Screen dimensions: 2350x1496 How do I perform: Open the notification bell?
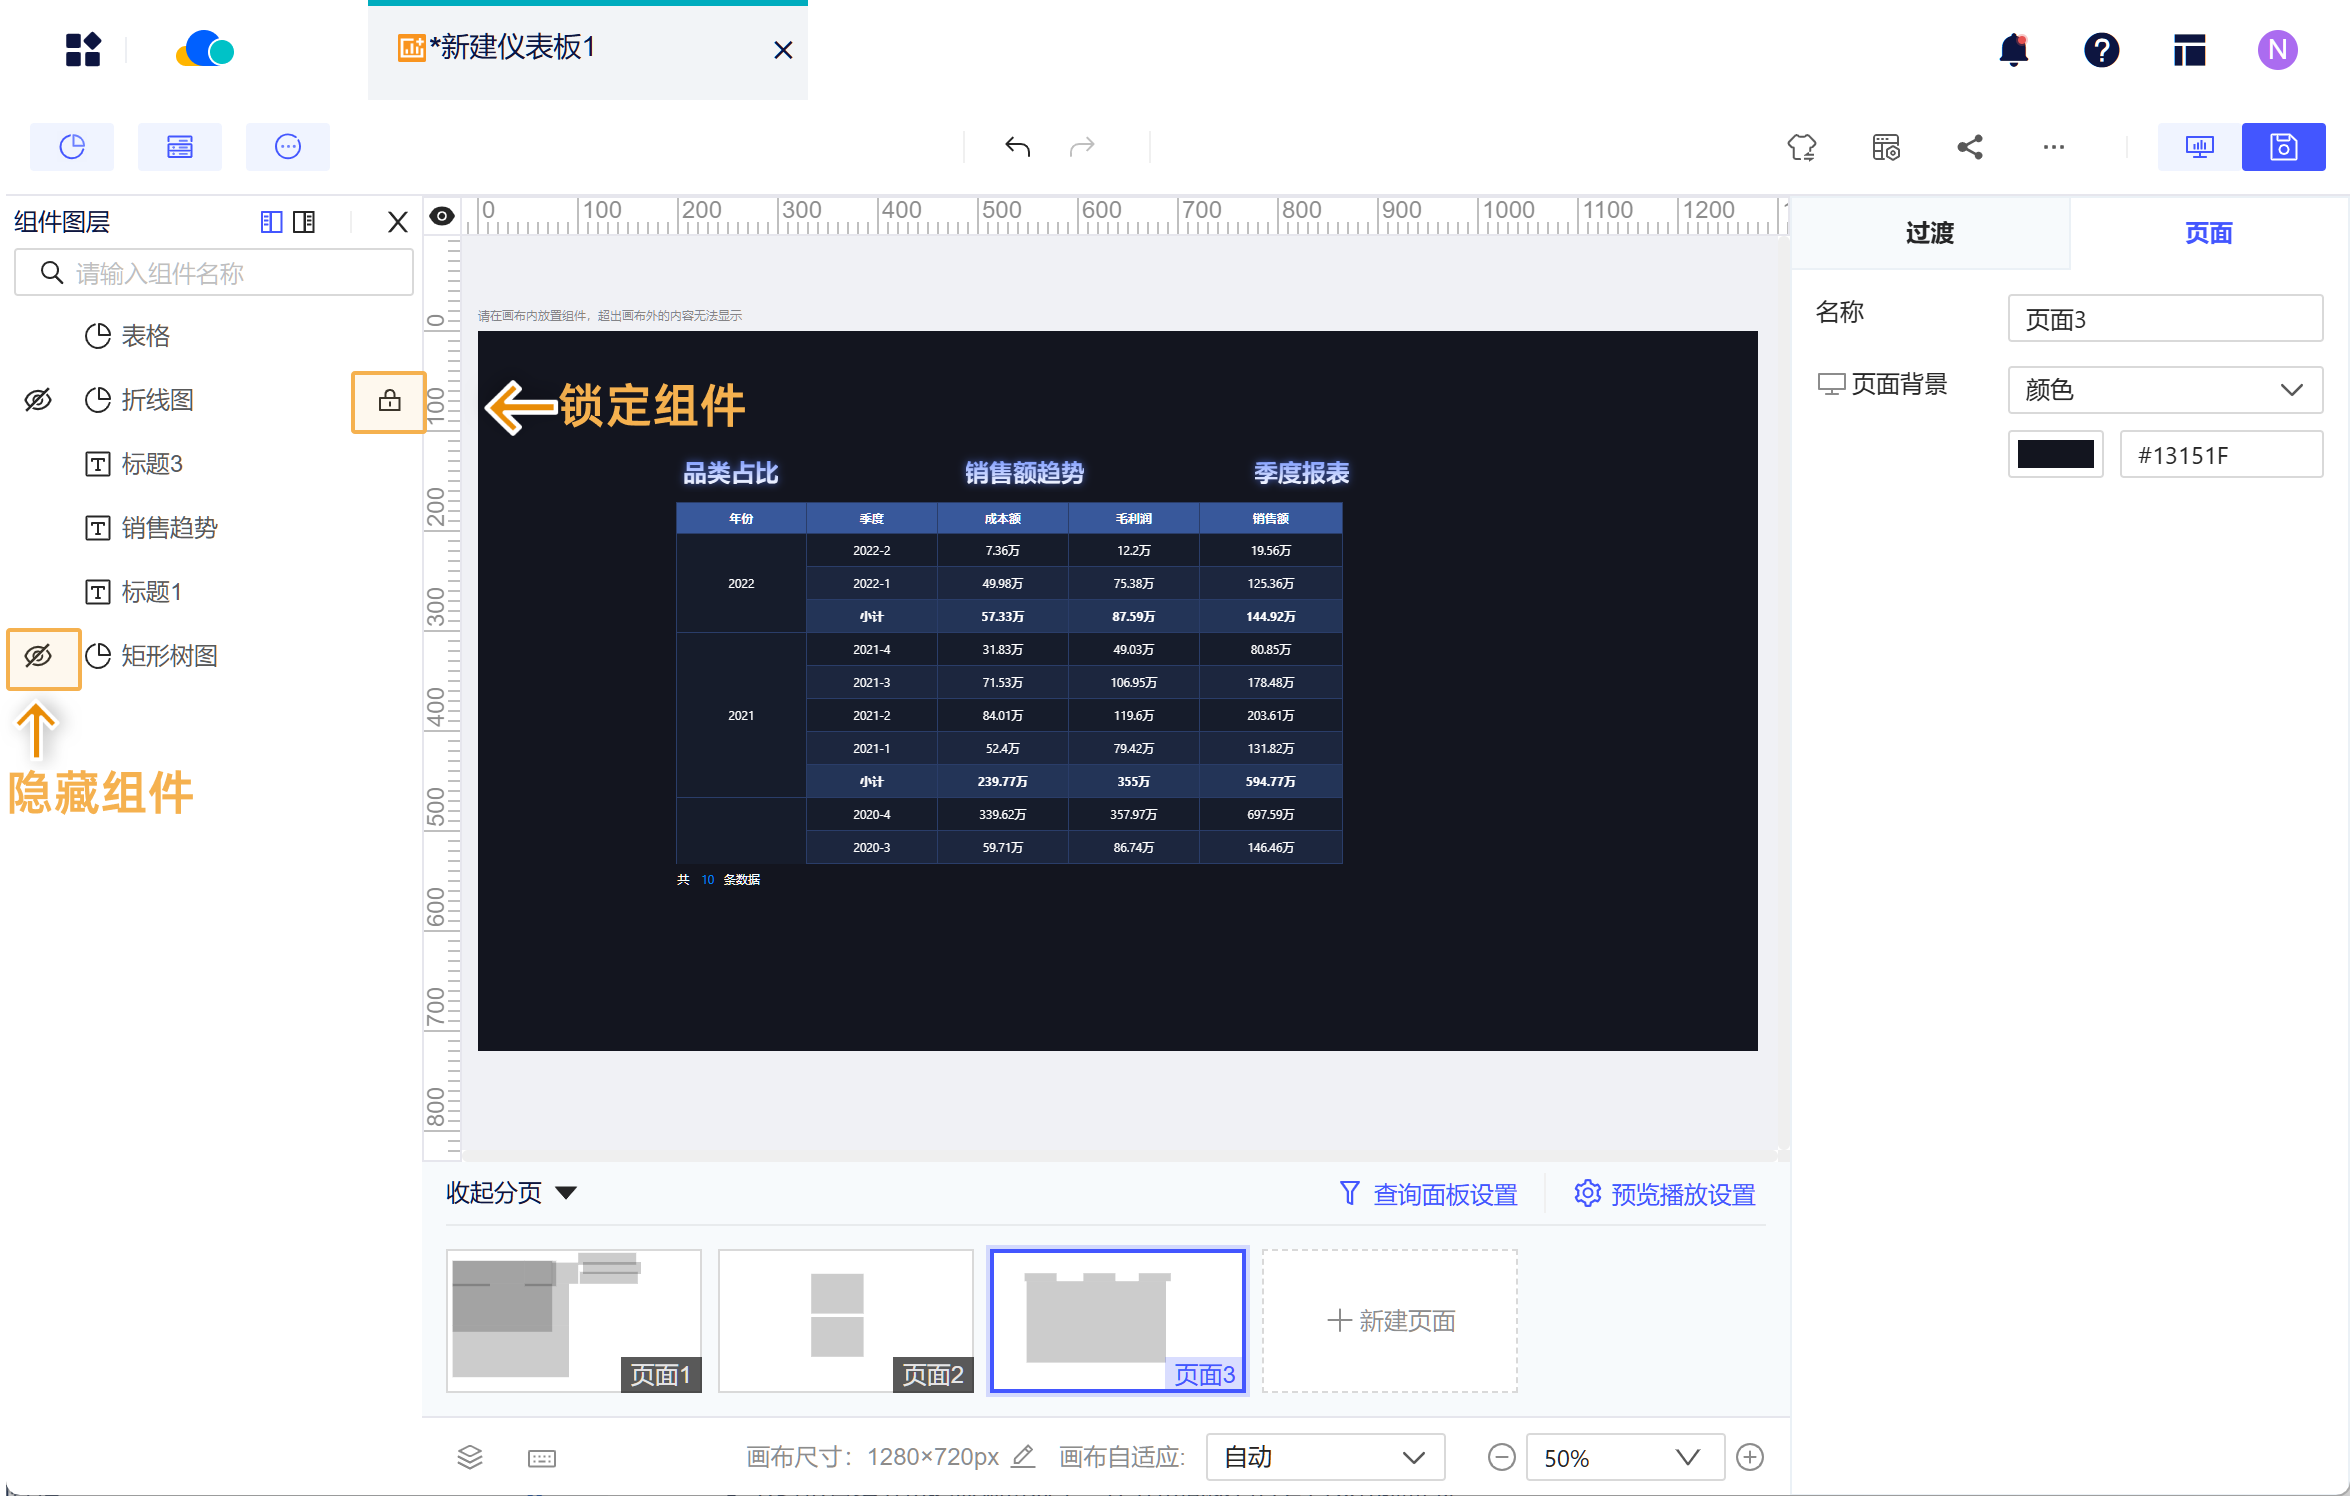[2013, 50]
